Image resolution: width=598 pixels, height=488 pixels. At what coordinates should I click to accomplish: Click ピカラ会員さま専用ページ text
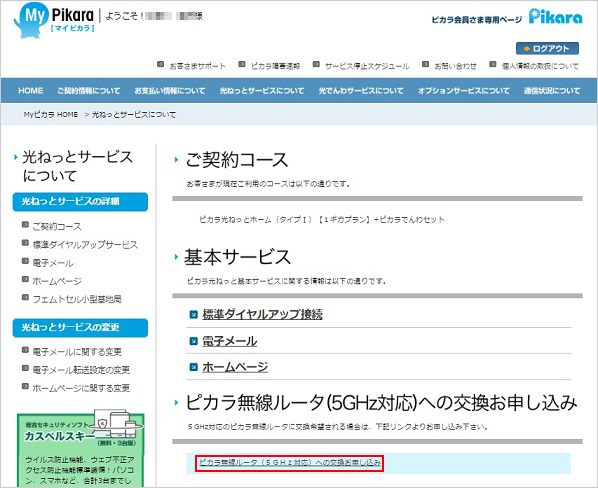pos(476,20)
